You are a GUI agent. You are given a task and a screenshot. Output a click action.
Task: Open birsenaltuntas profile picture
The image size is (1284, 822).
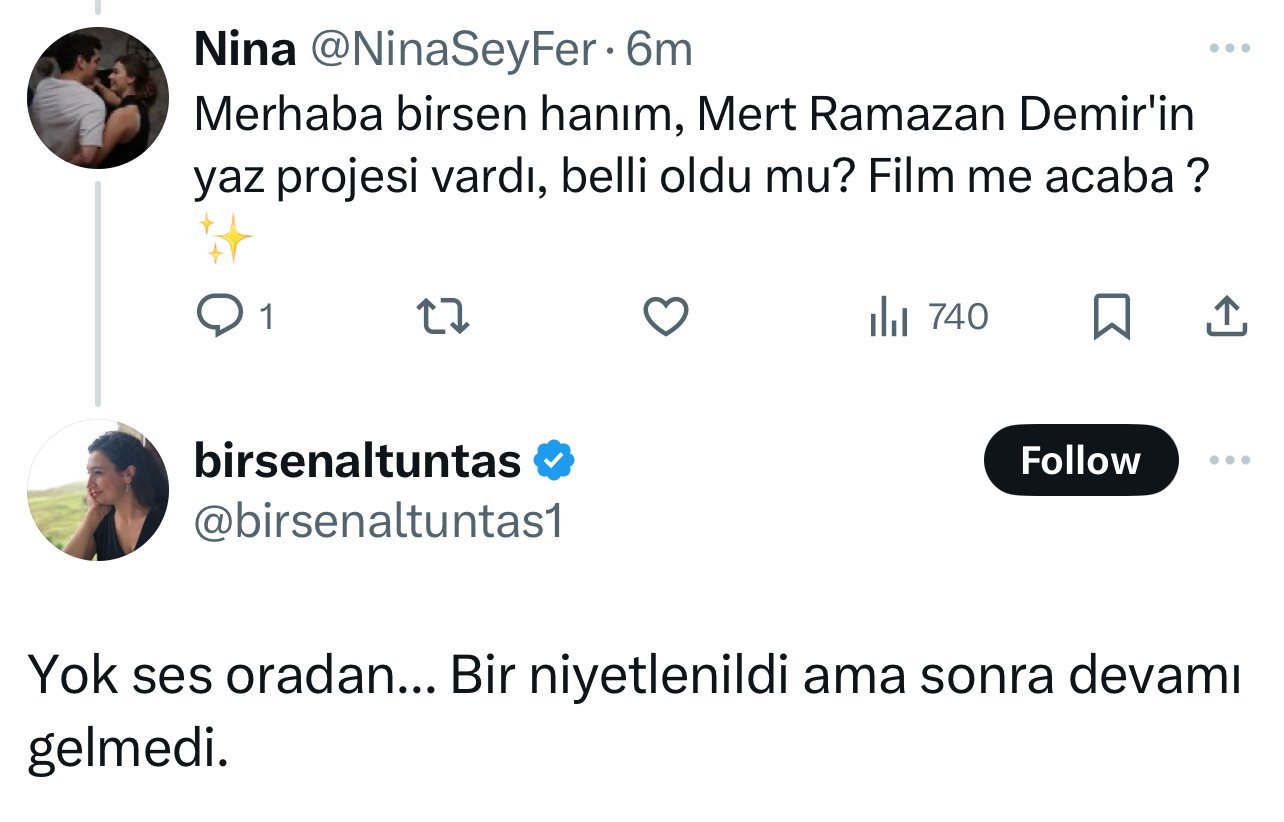click(98, 490)
